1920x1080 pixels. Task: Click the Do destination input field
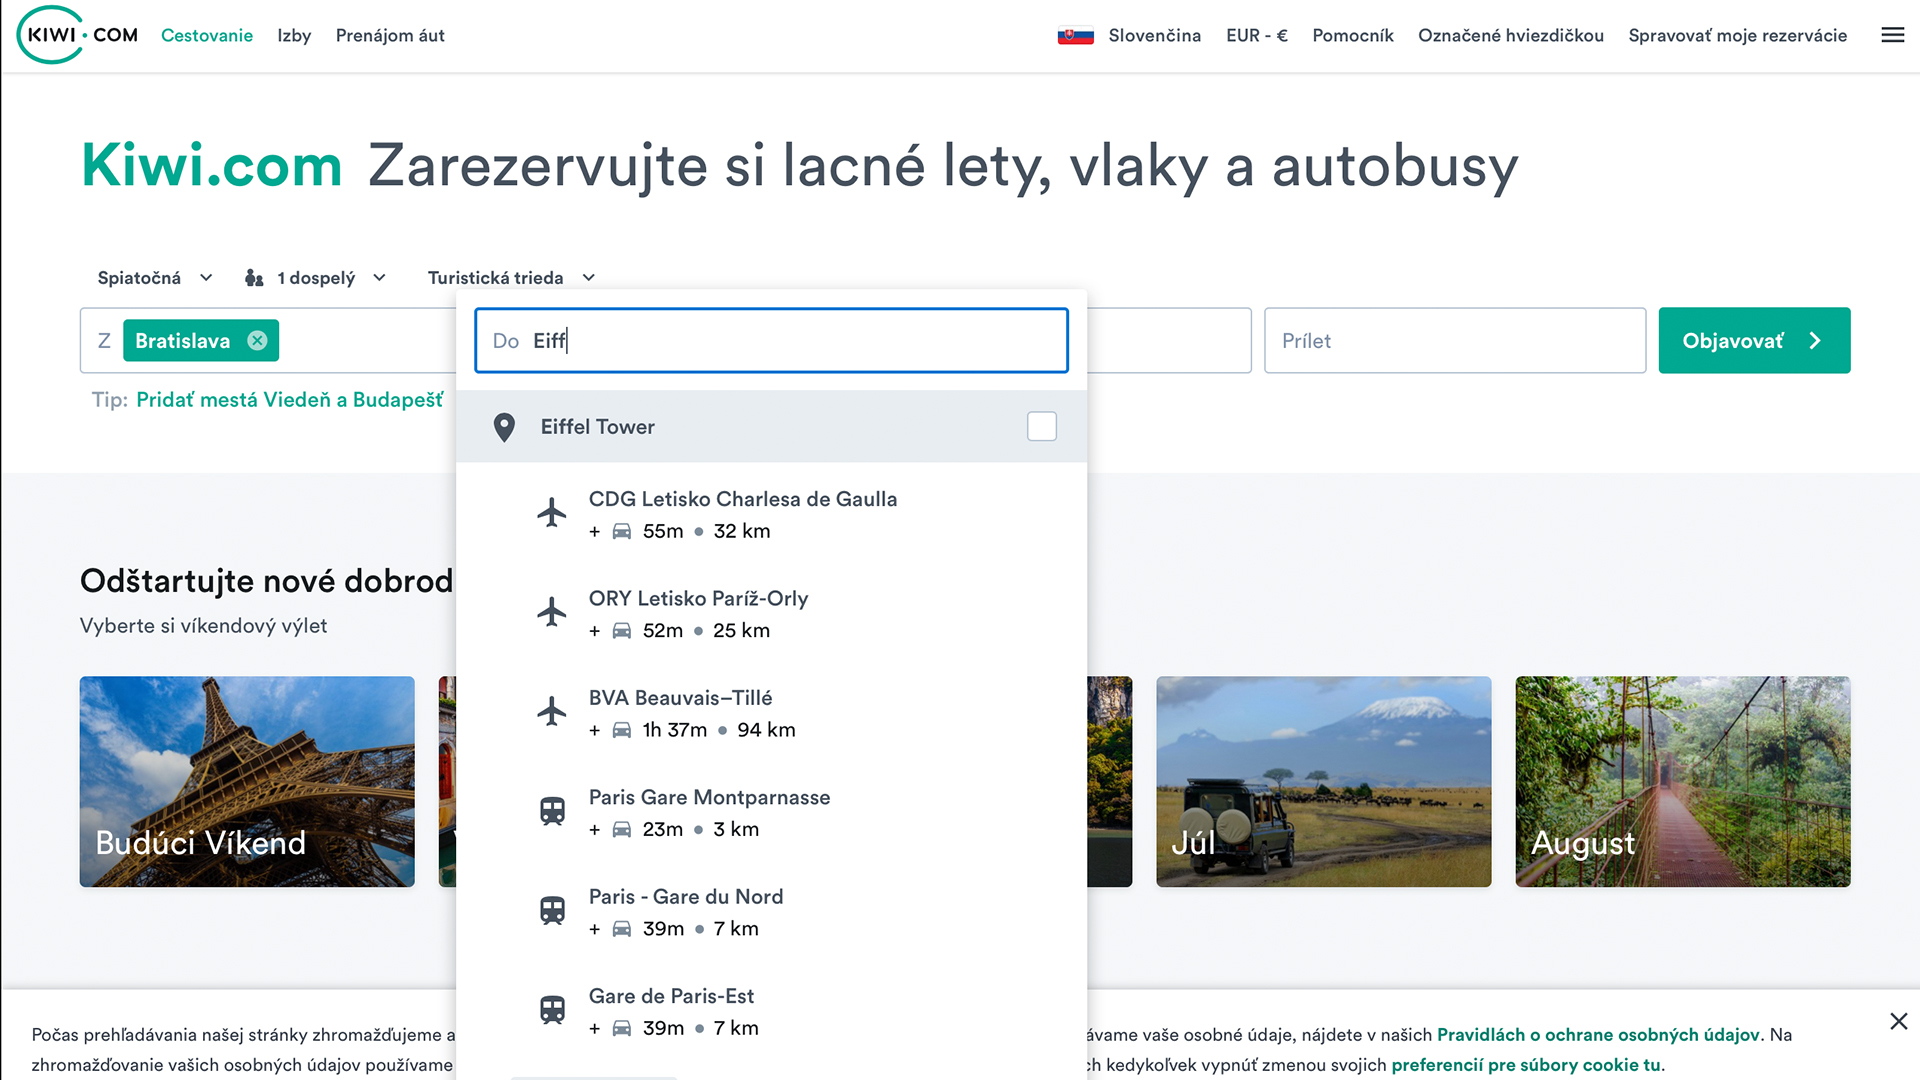(x=771, y=341)
